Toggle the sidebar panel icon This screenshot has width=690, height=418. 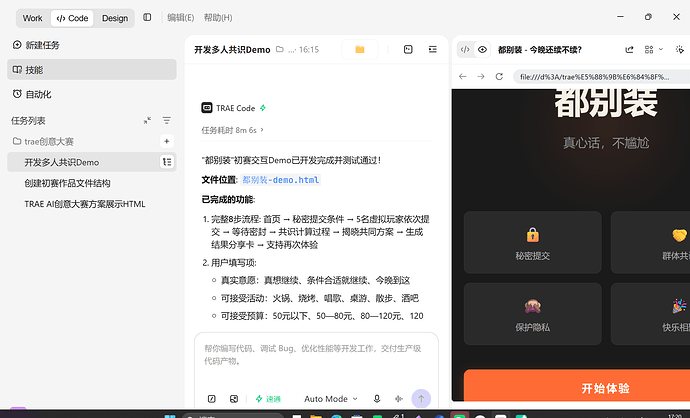tap(147, 17)
